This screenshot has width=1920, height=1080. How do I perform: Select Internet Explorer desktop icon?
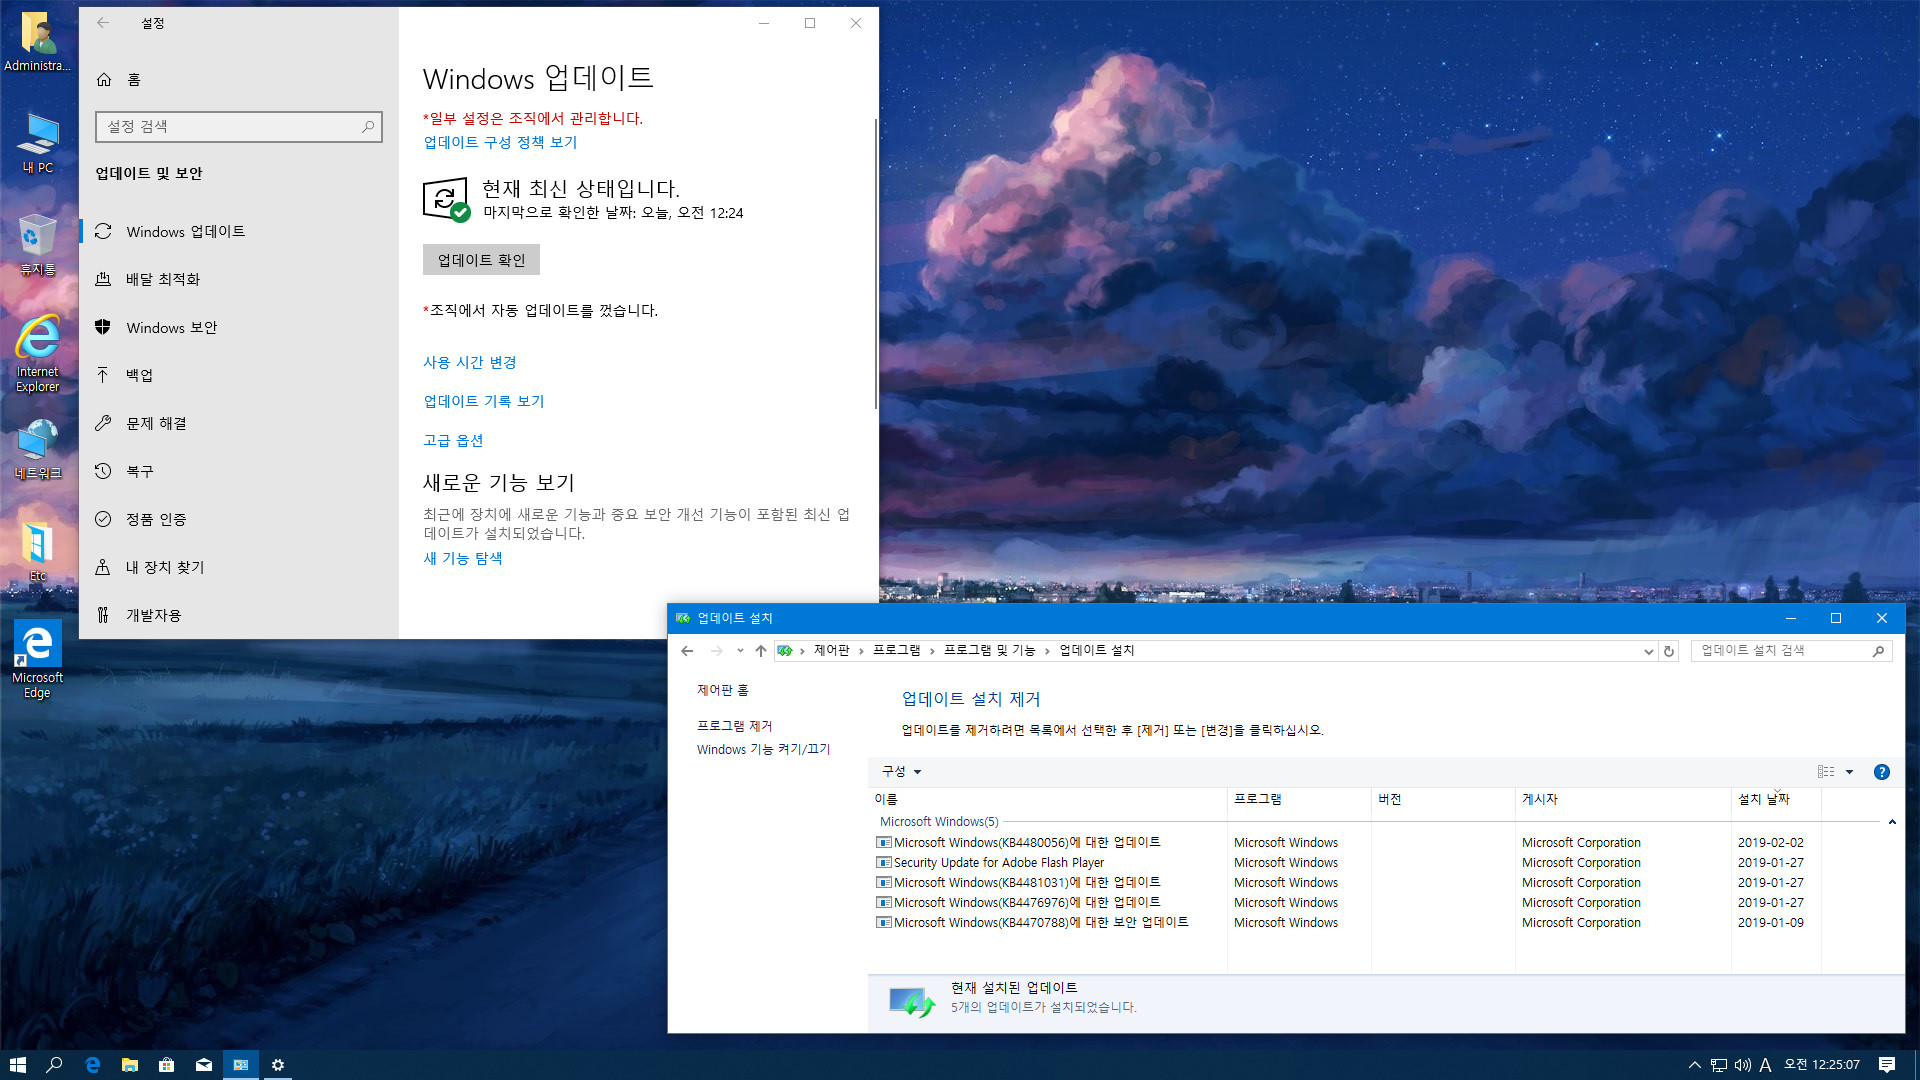[x=38, y=353]
